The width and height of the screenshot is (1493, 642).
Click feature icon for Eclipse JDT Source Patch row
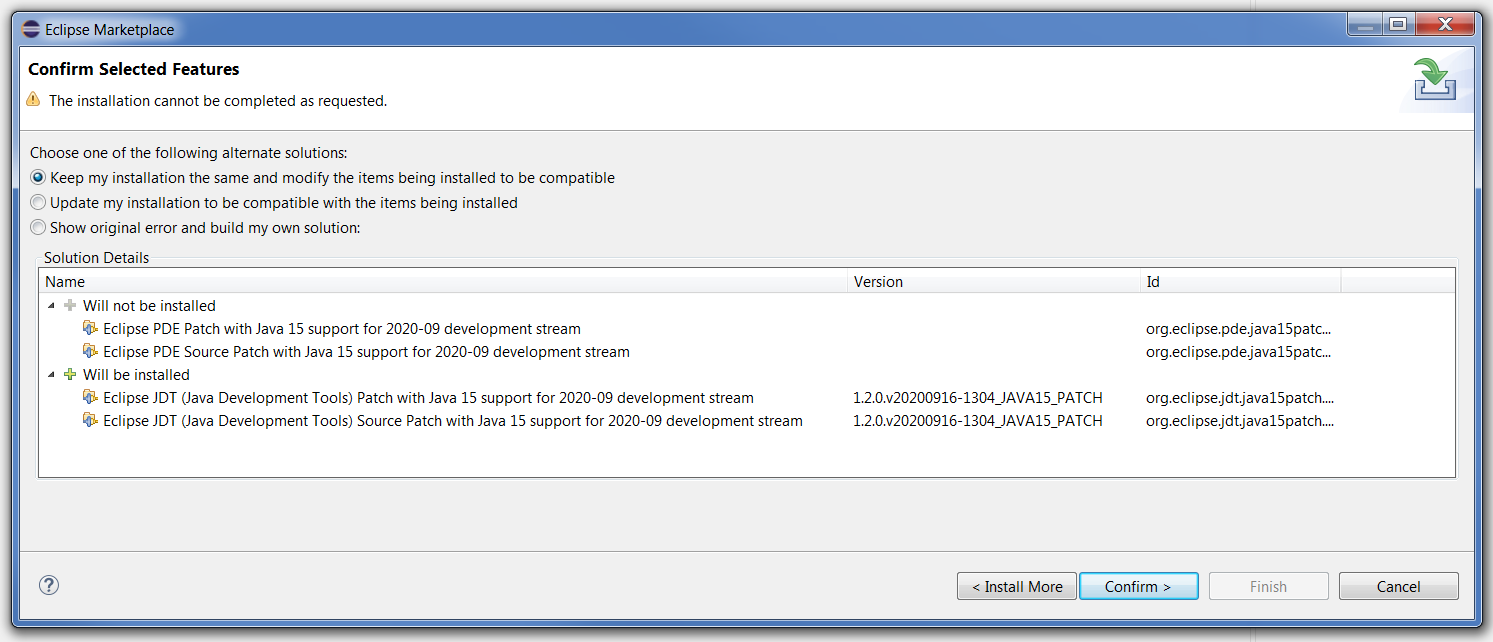pos(91,420)
